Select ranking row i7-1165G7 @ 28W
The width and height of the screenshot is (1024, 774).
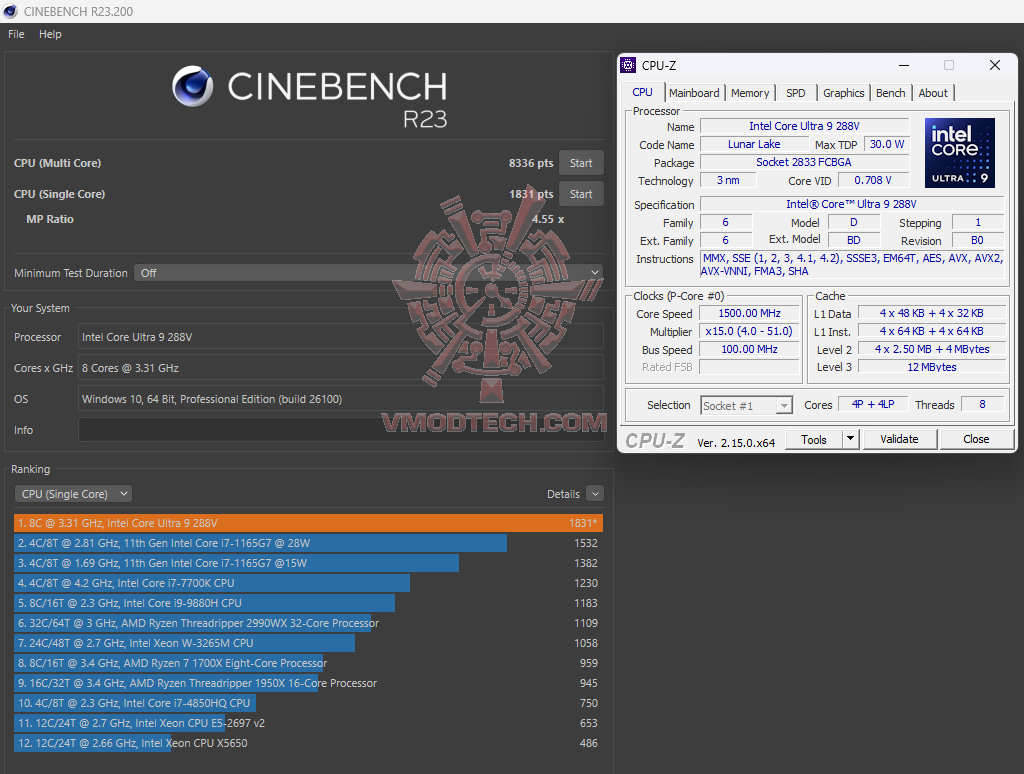click(x=308, y=543)
